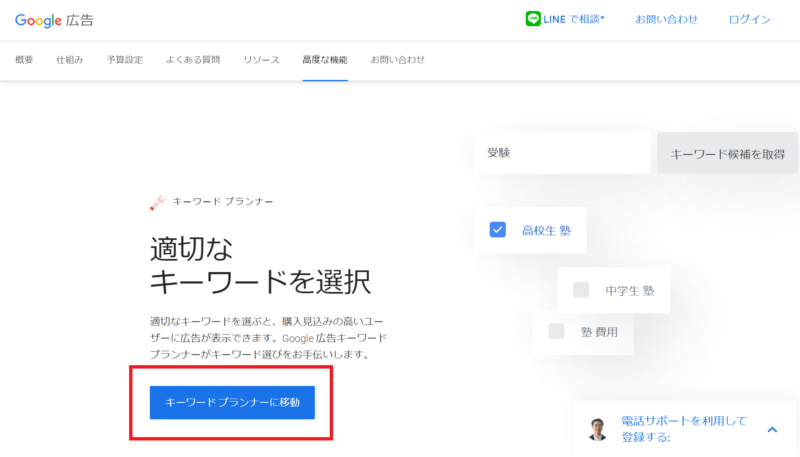Image resolution: width=800 pixels, height=457 pixels.
Task: Click the 高校生 塾 label text
Action: click(546, 231)
